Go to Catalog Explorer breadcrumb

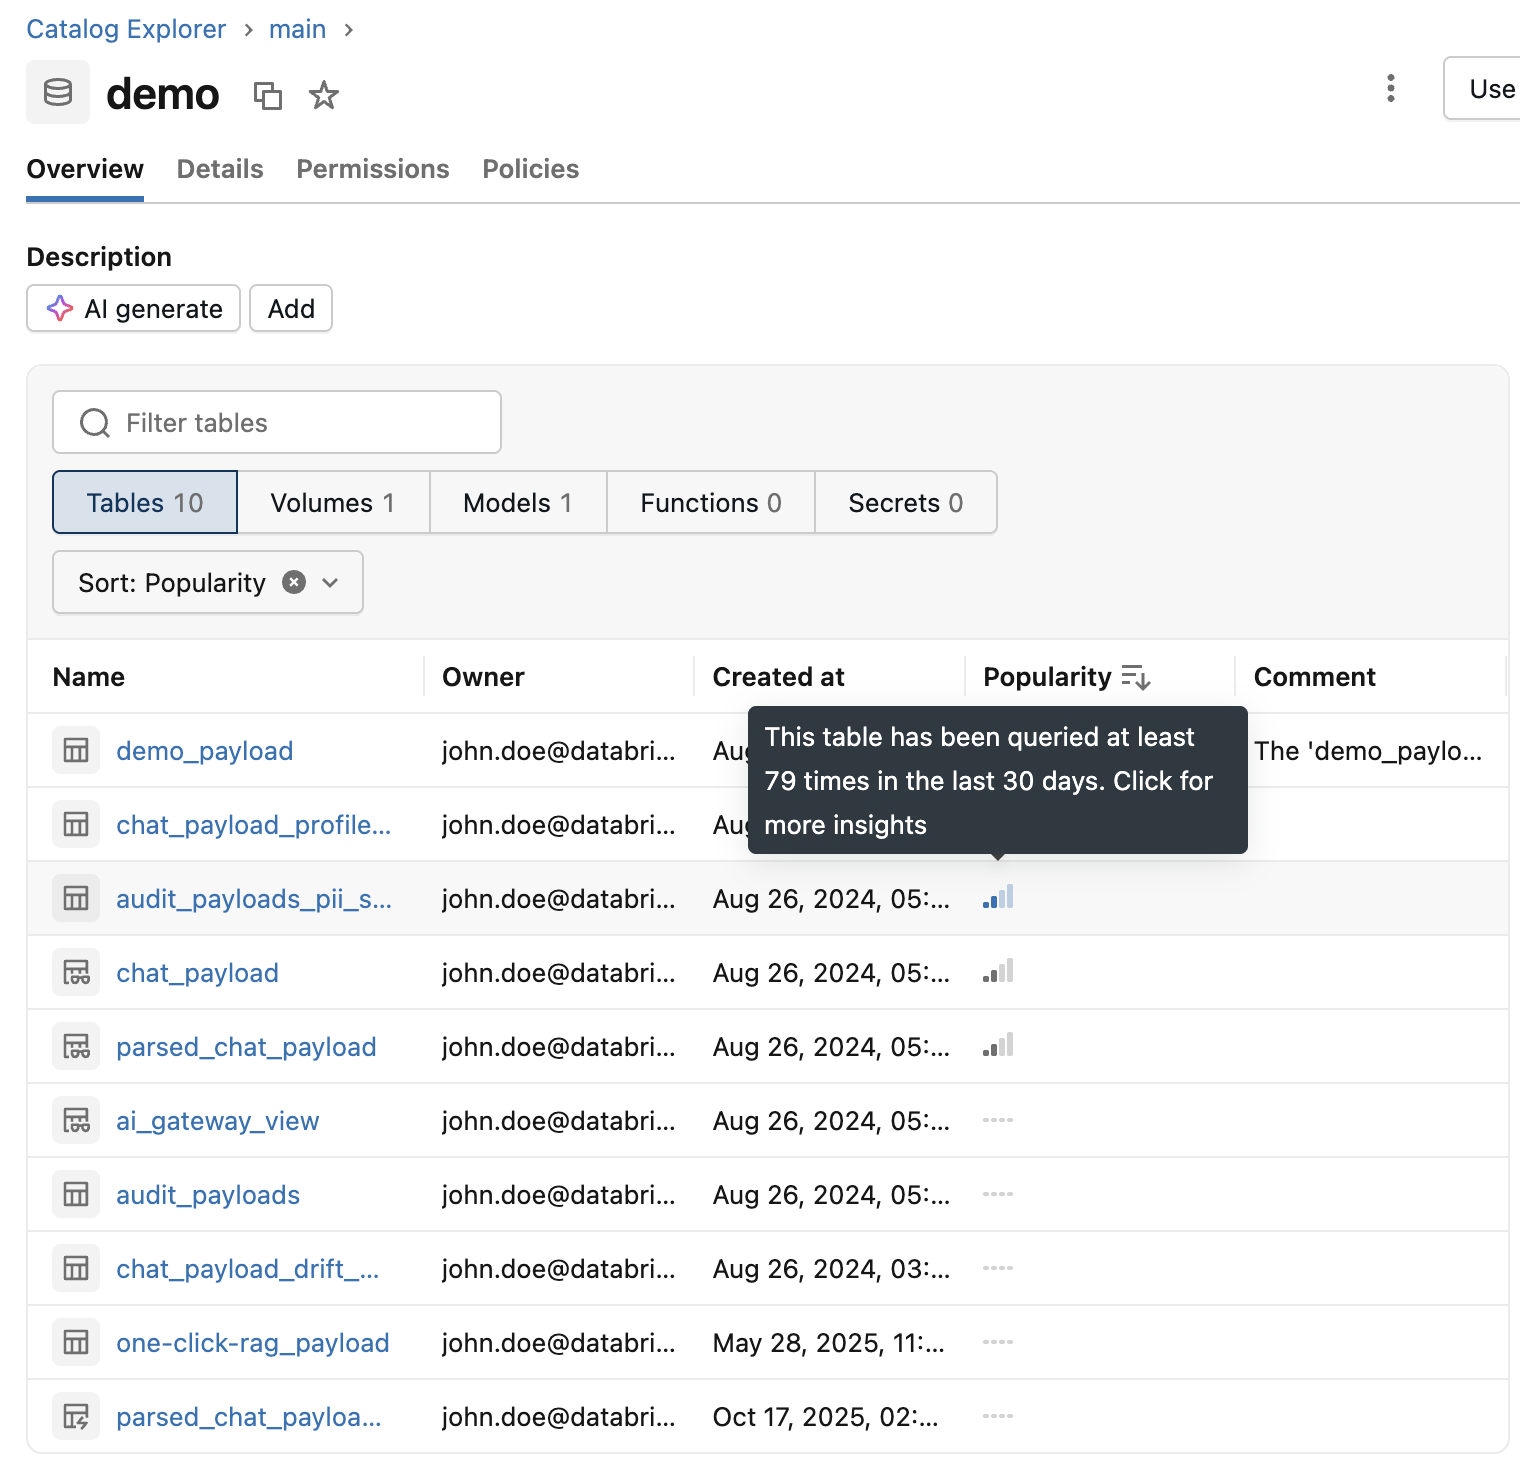tap(126, 29)
